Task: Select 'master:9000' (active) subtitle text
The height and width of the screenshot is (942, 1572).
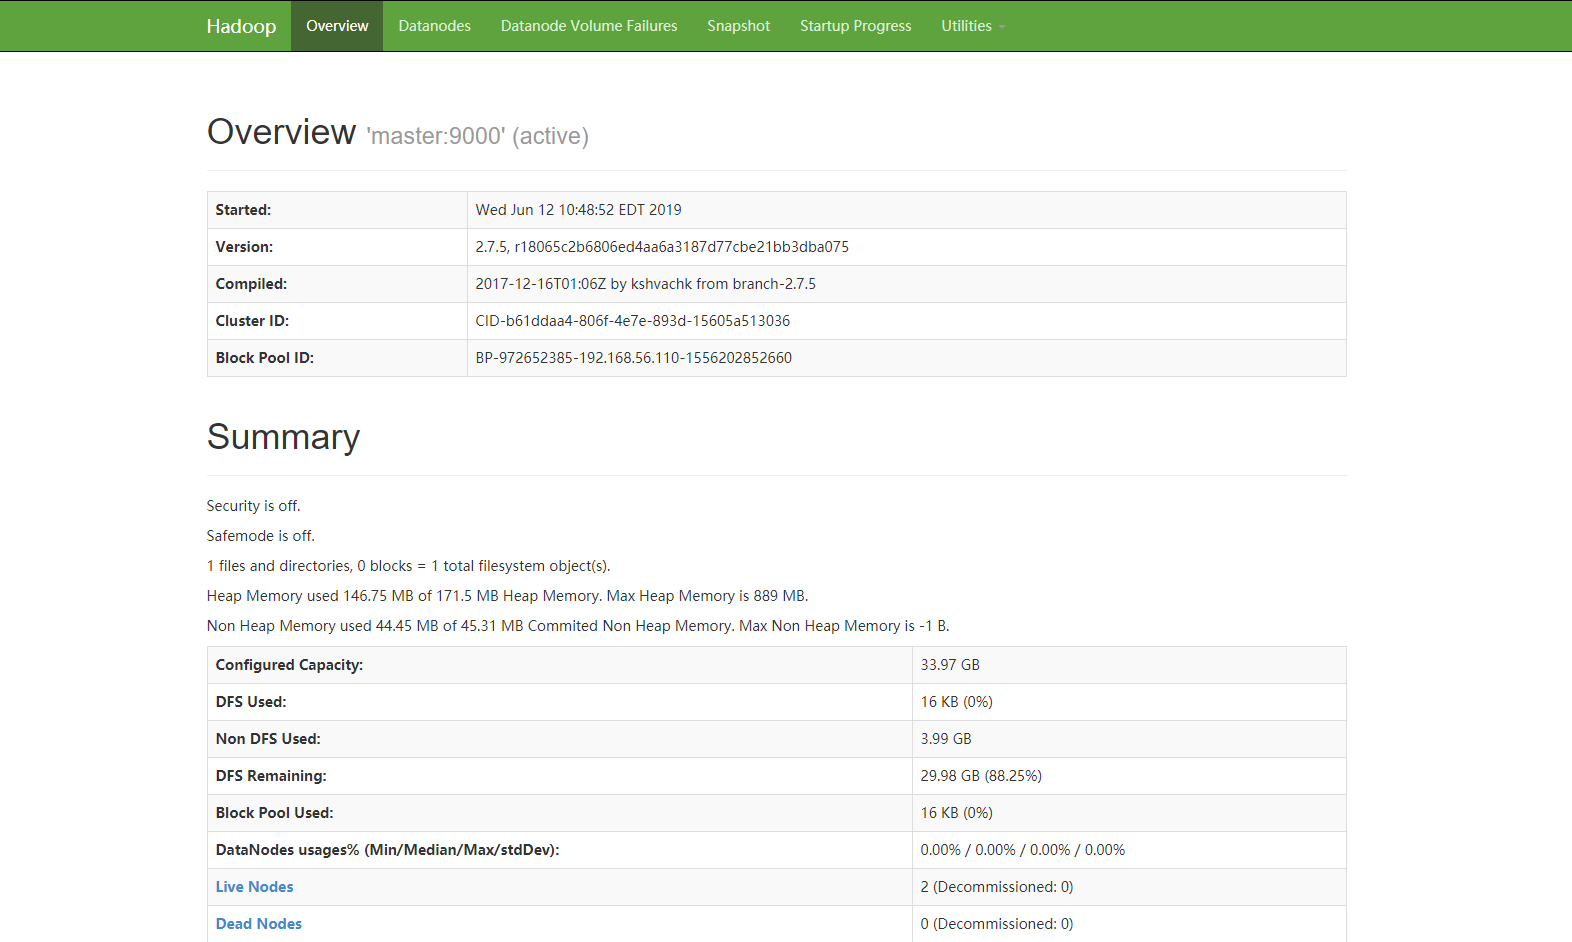Action: 477,136
